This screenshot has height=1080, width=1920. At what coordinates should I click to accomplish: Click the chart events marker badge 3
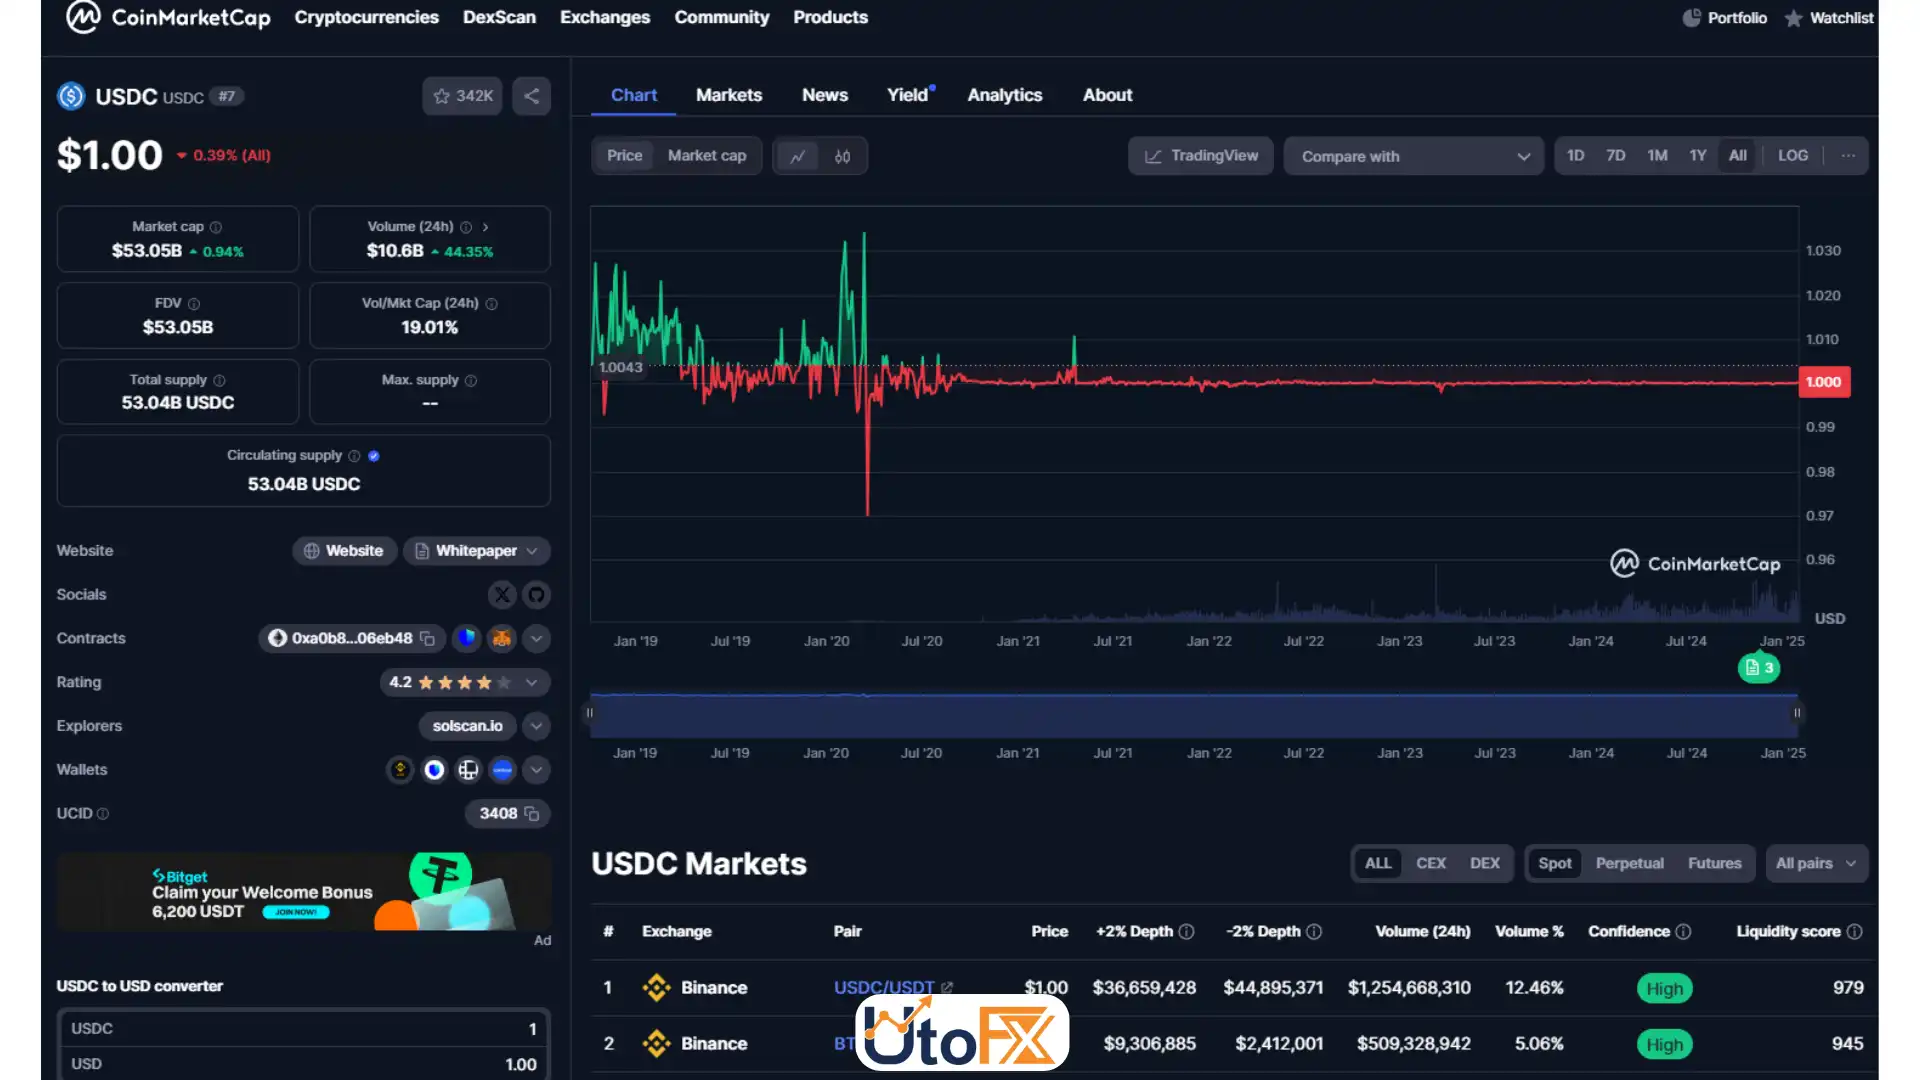point(1759,668)
